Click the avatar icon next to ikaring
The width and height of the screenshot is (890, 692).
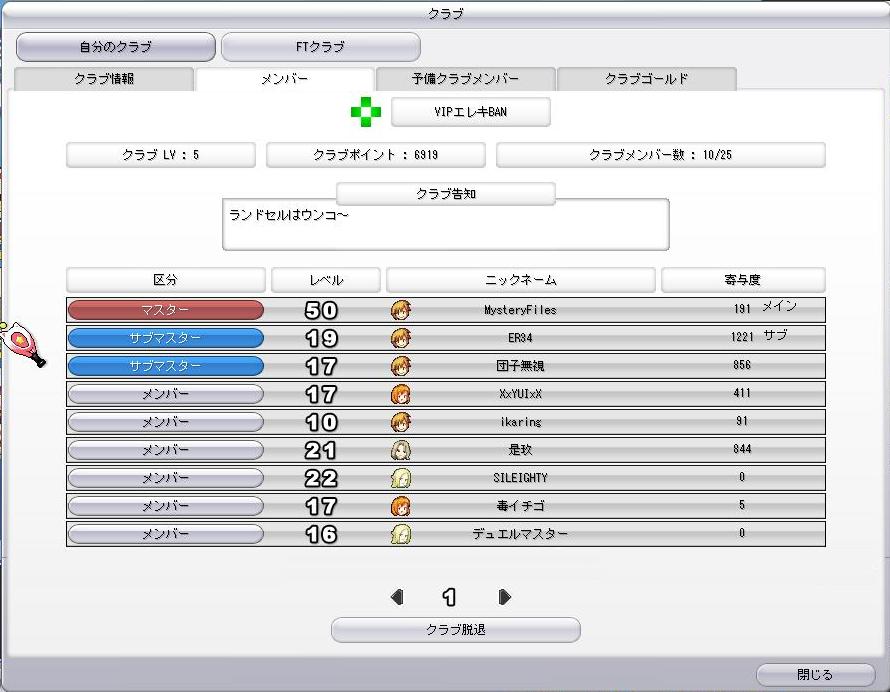[x=401, y=422]
